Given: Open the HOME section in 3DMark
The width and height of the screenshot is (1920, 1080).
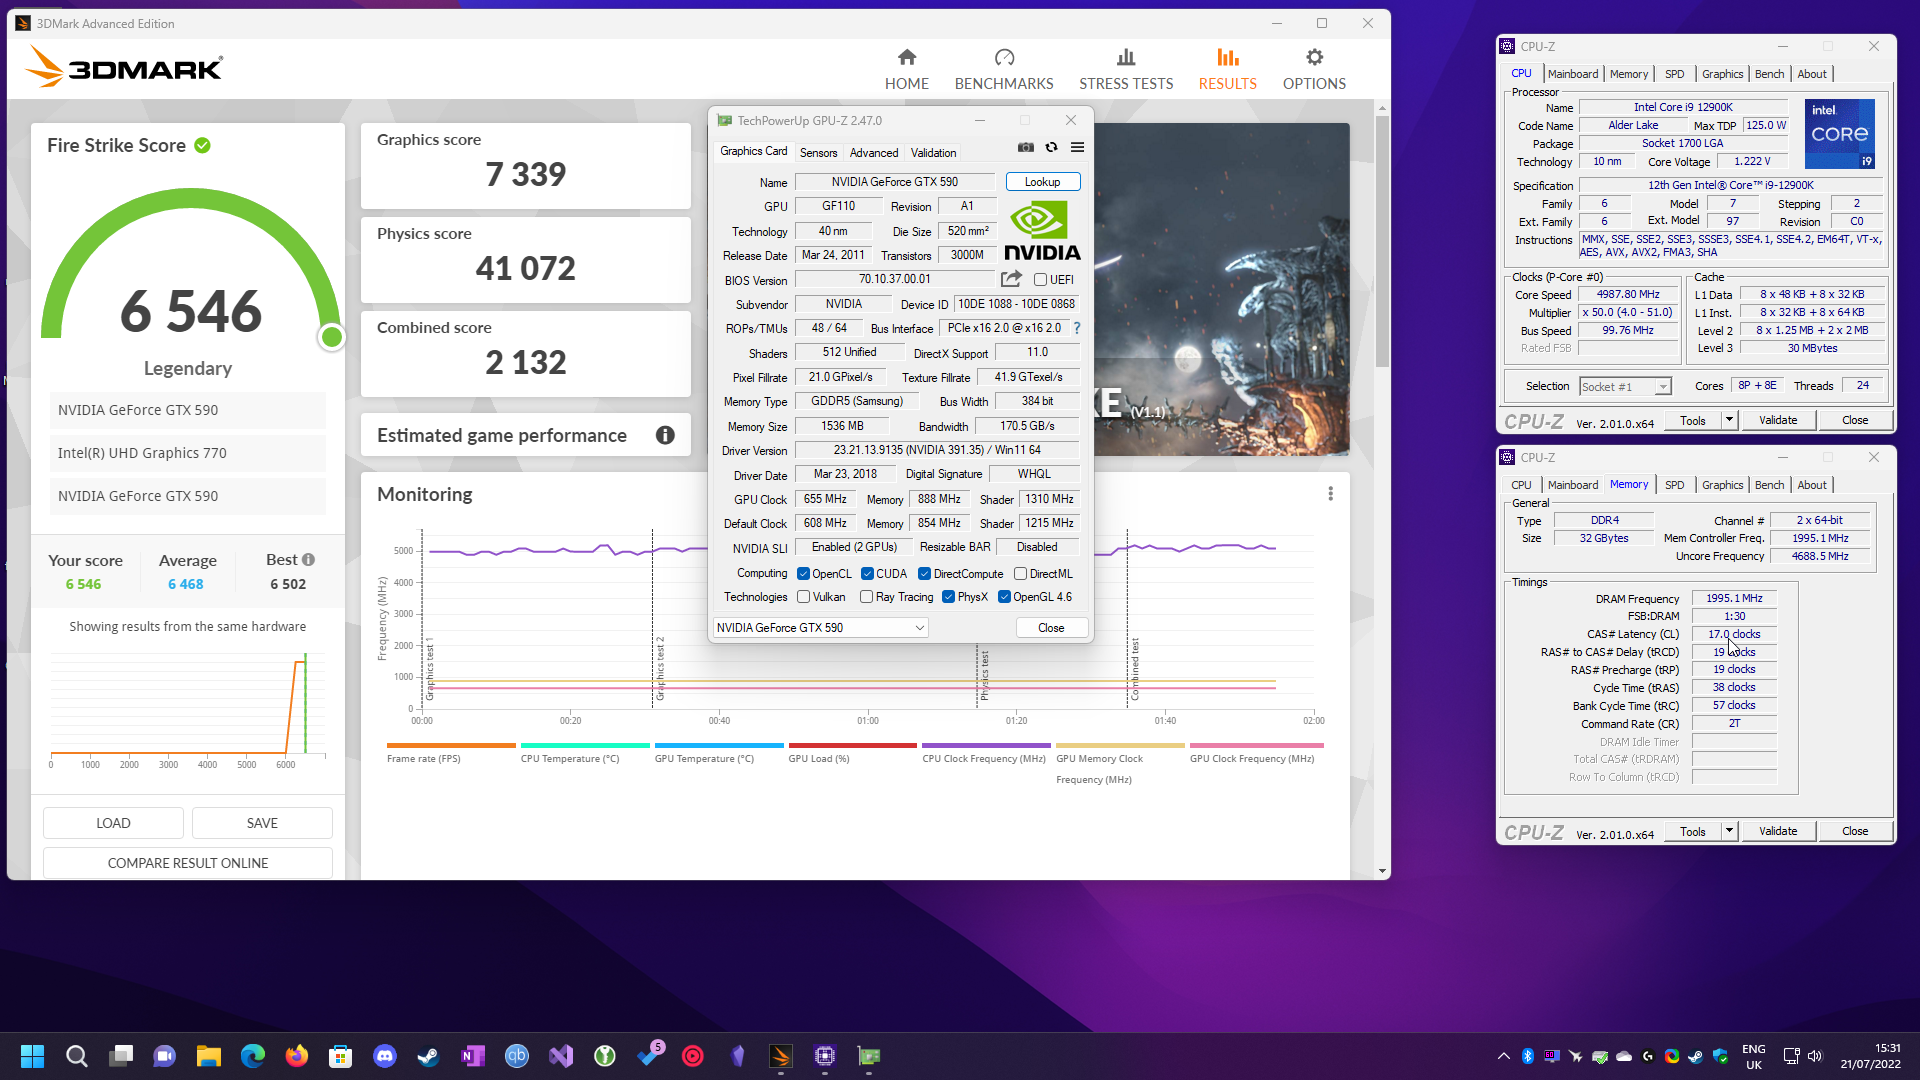Looking at the screenshot, I should point(906,69).
